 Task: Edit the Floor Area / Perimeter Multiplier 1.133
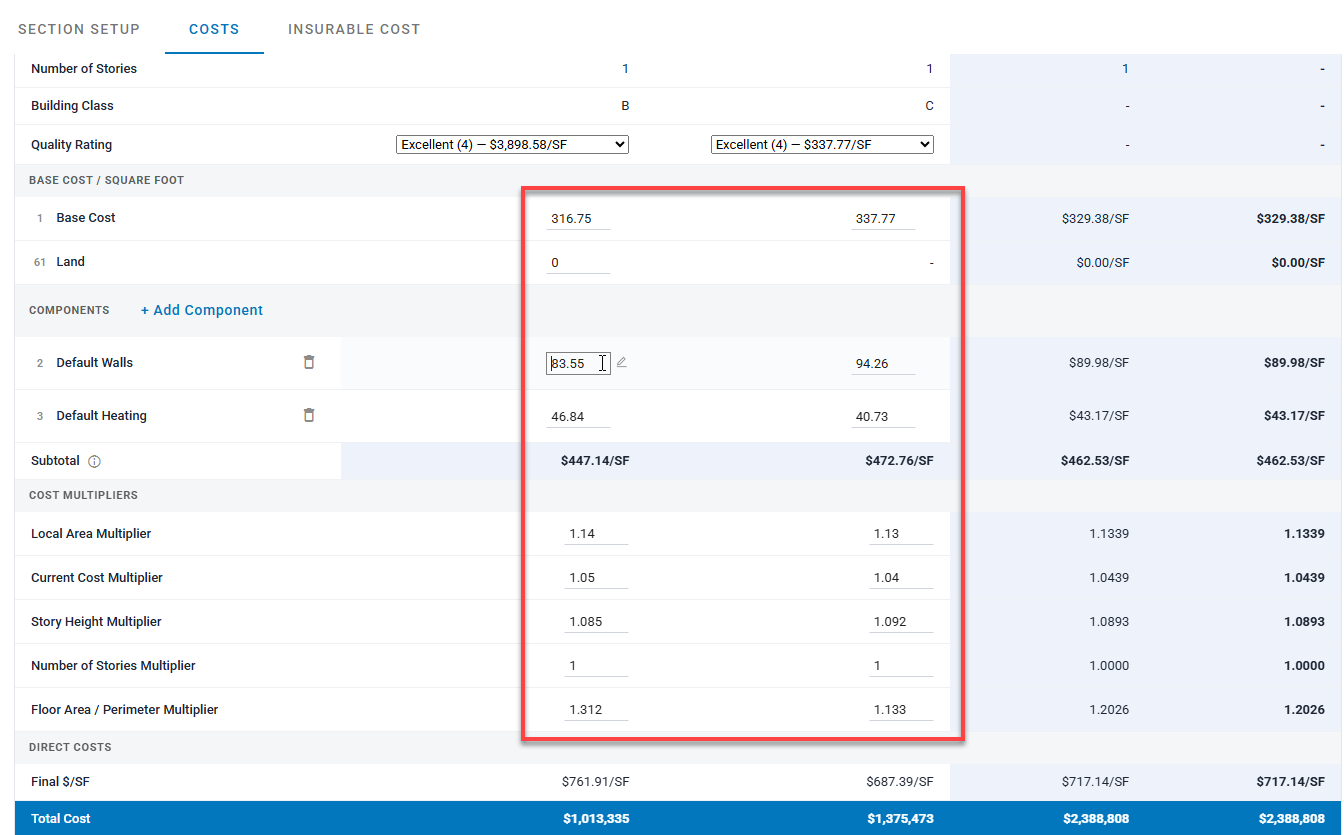point(901,709)
